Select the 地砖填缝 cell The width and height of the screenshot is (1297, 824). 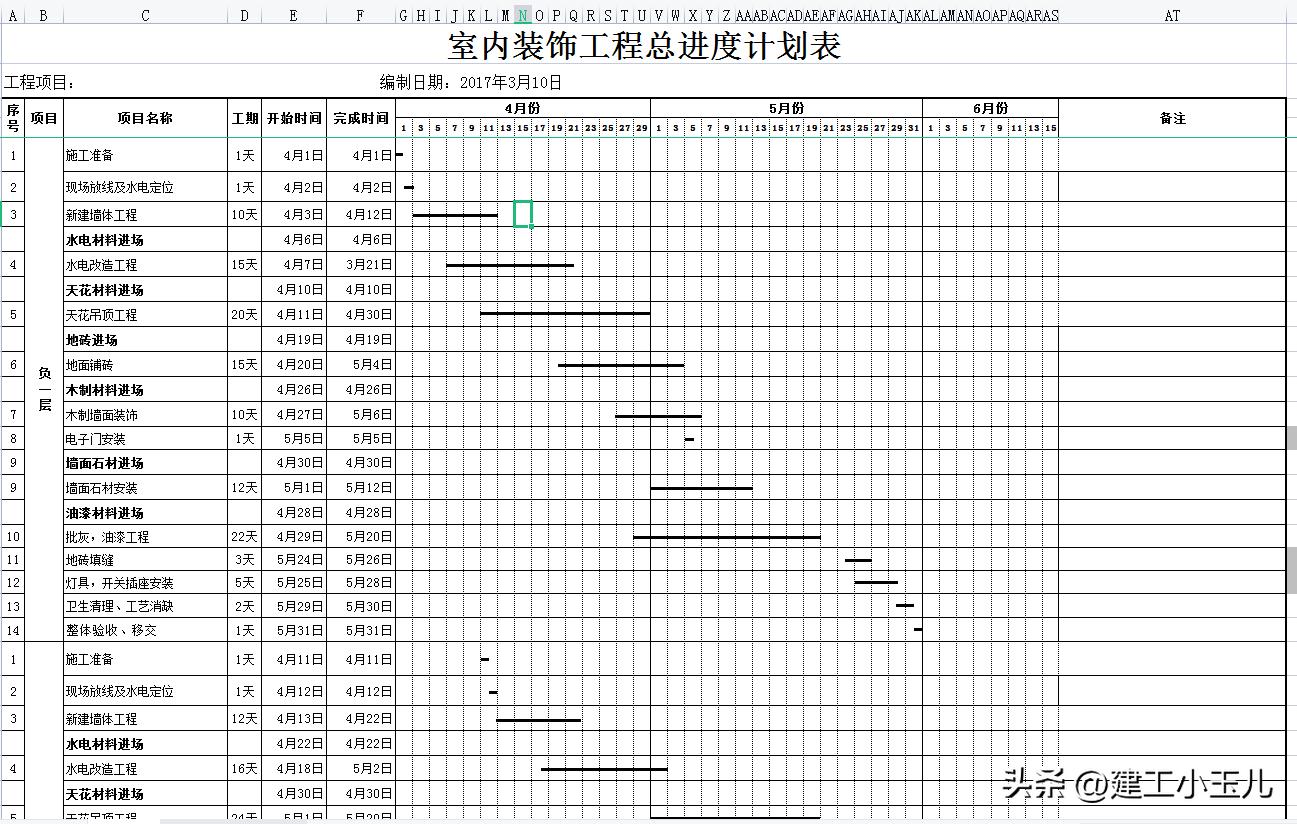coord(145,560)
